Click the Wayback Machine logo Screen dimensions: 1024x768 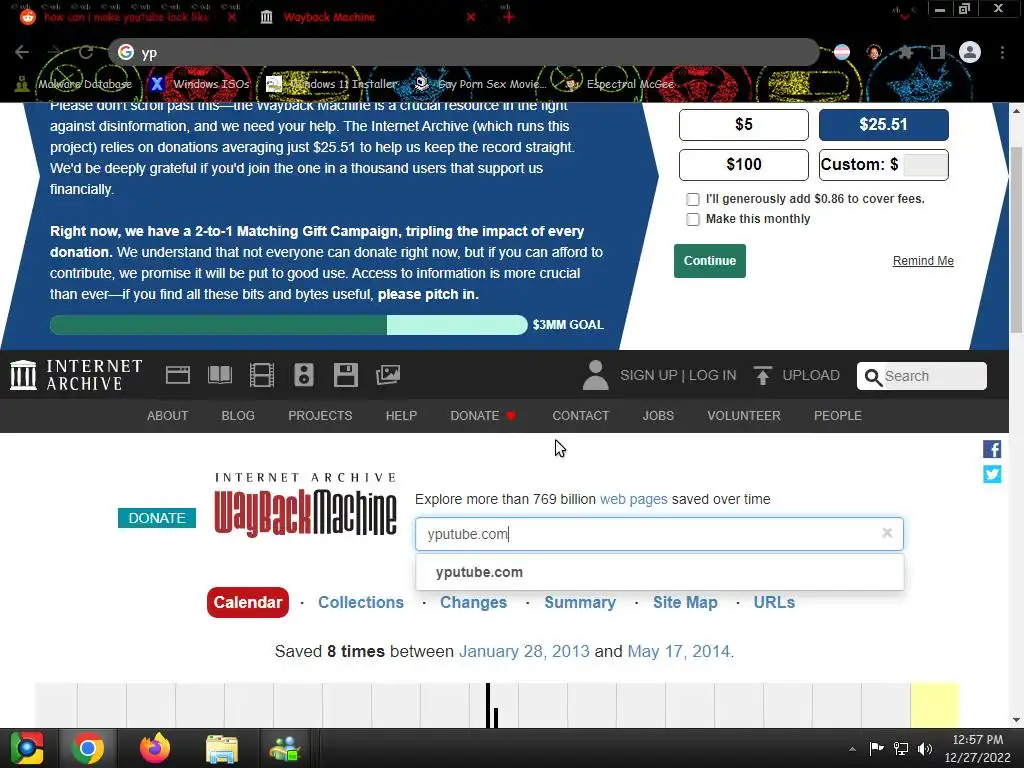coord(305,505)
